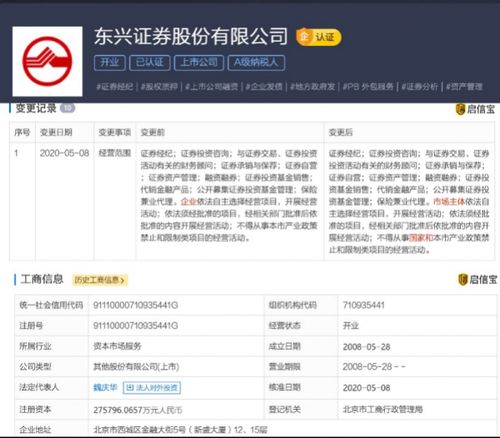Click the 法人对外投资 button

click(152, 388)
